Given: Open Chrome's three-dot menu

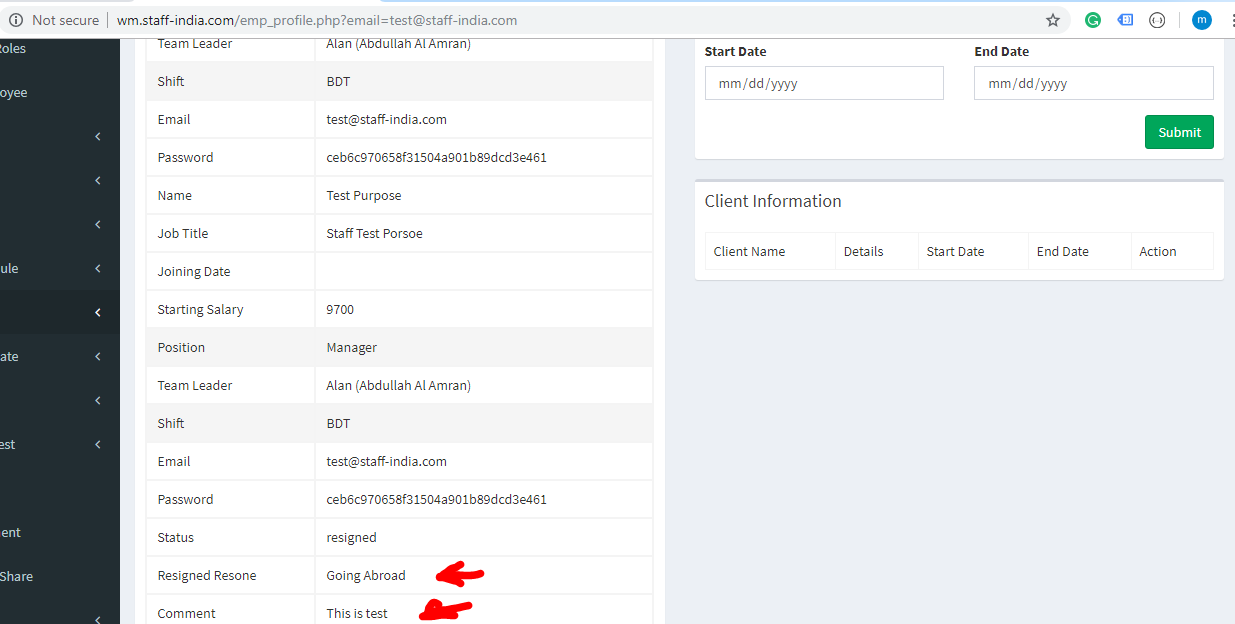Looking at the screenshot, I should point(1231,20).
